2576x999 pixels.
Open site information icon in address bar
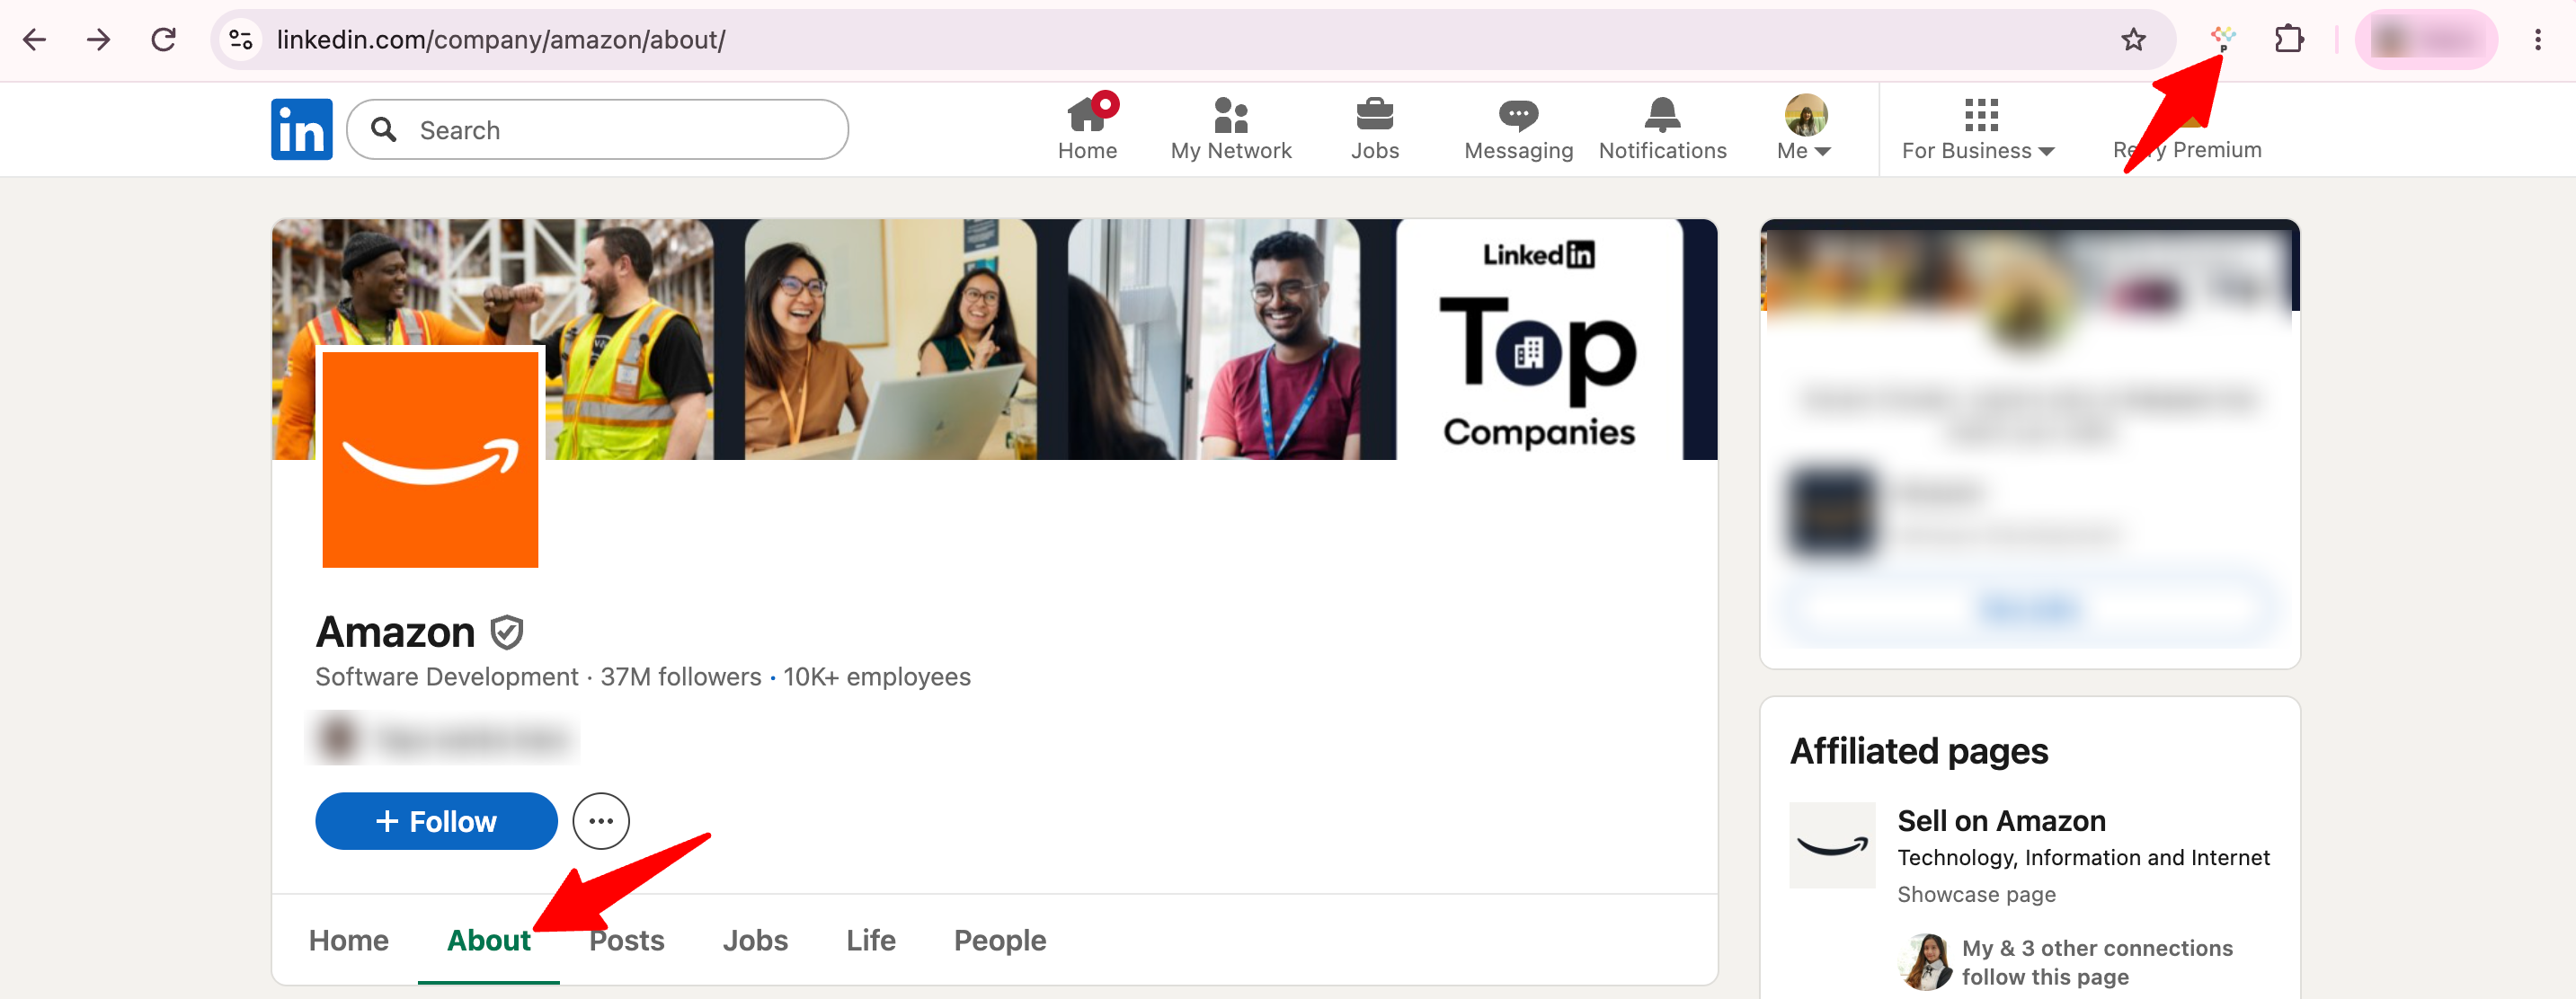tap(241, 40)
